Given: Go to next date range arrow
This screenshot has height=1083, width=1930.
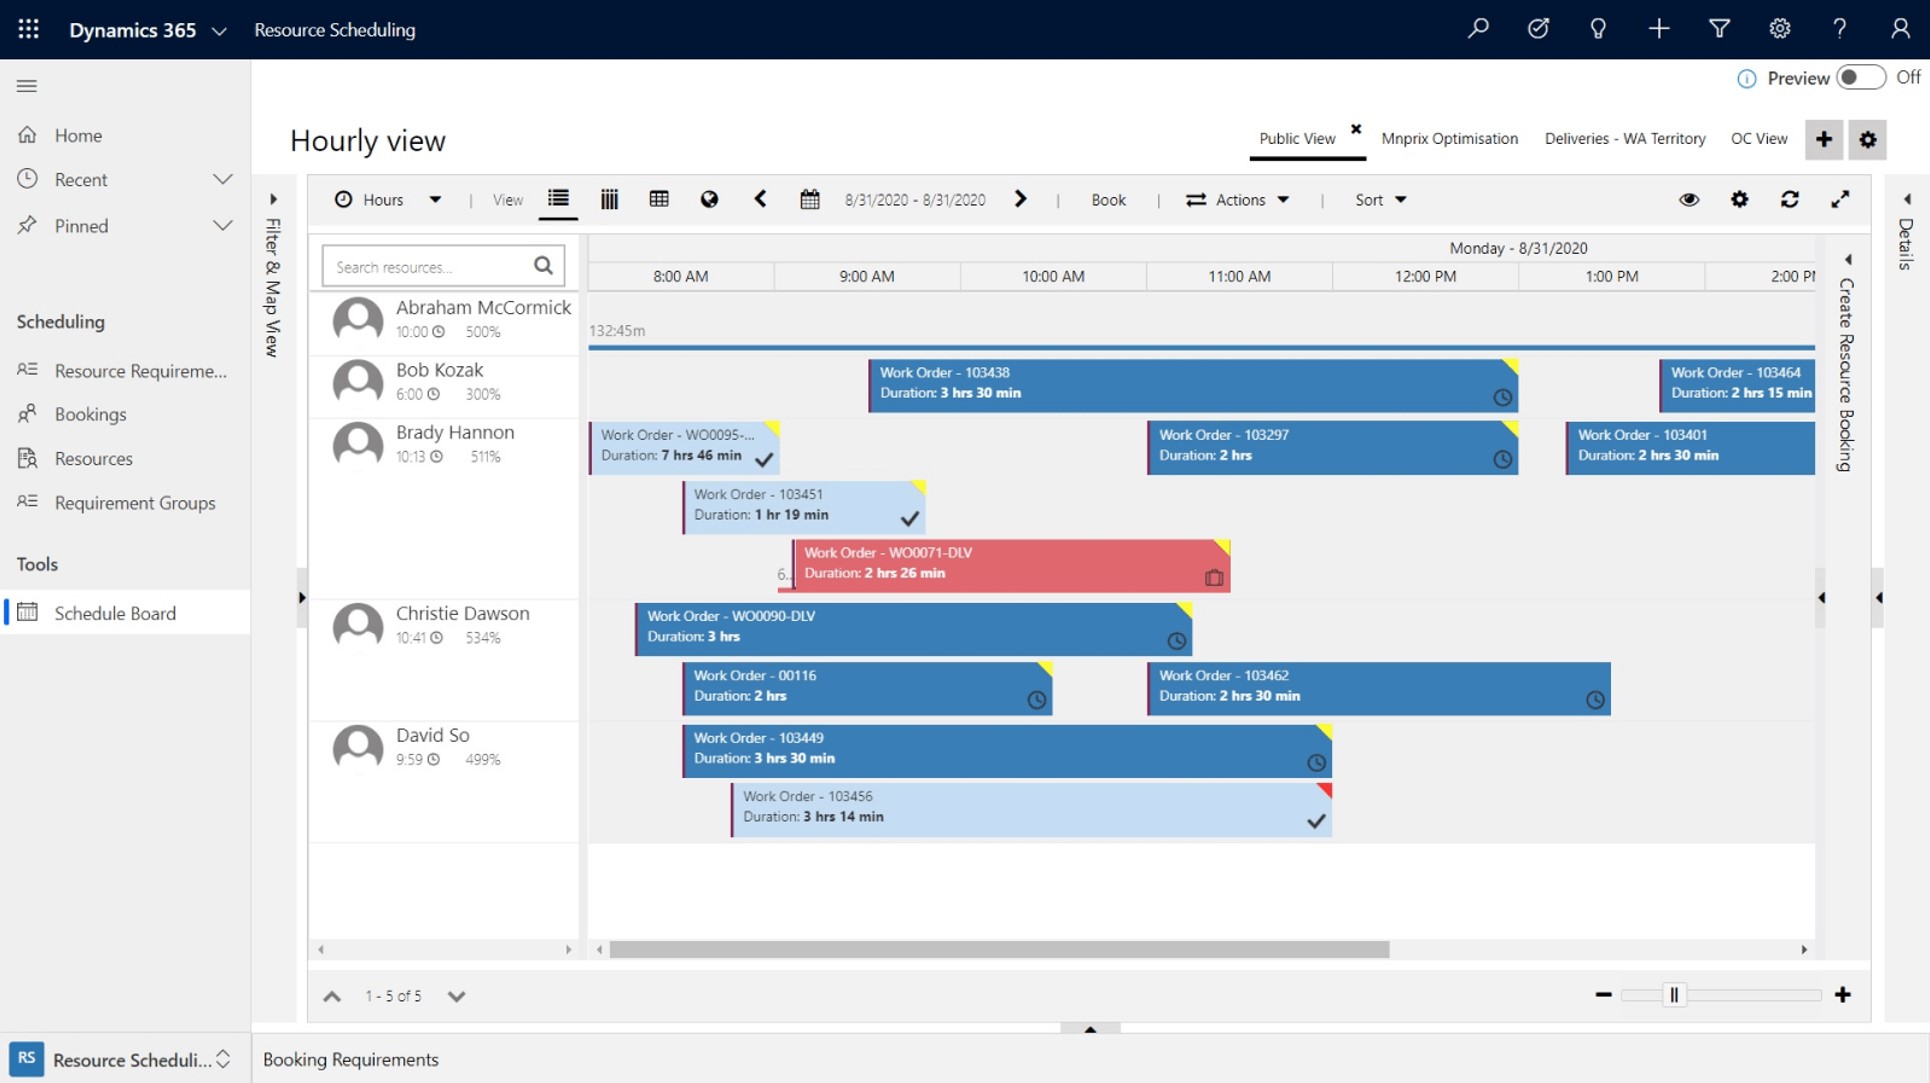Looking at the screenshot, I should [x=1020, y=199].
